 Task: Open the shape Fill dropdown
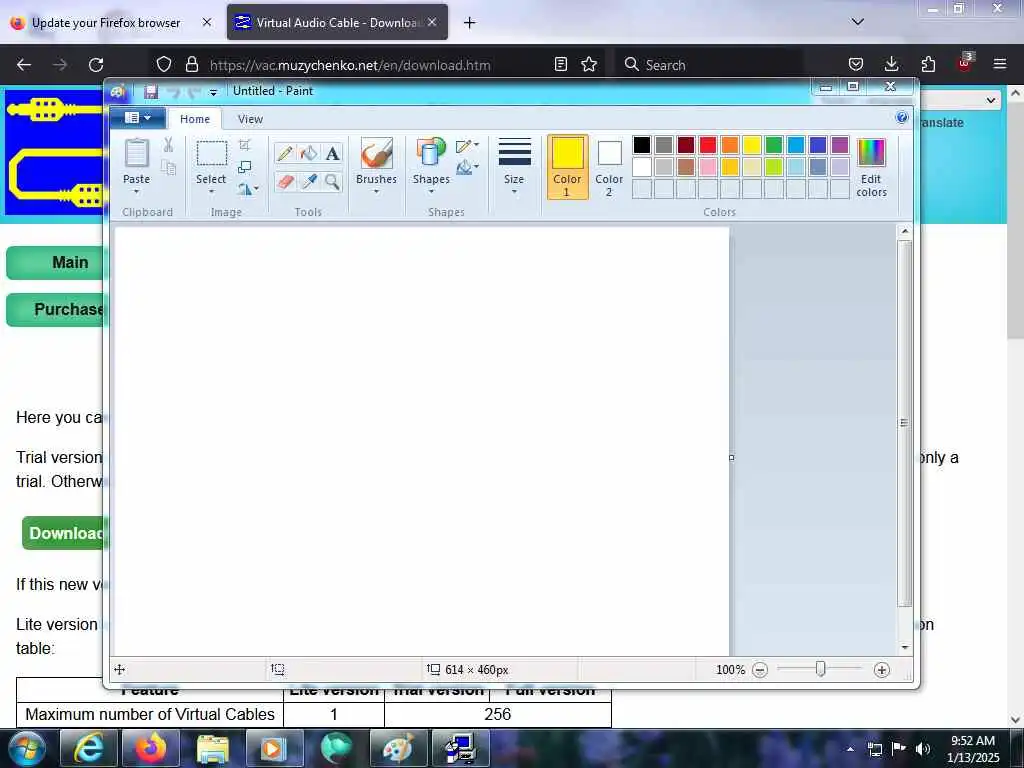coord(468,168)
